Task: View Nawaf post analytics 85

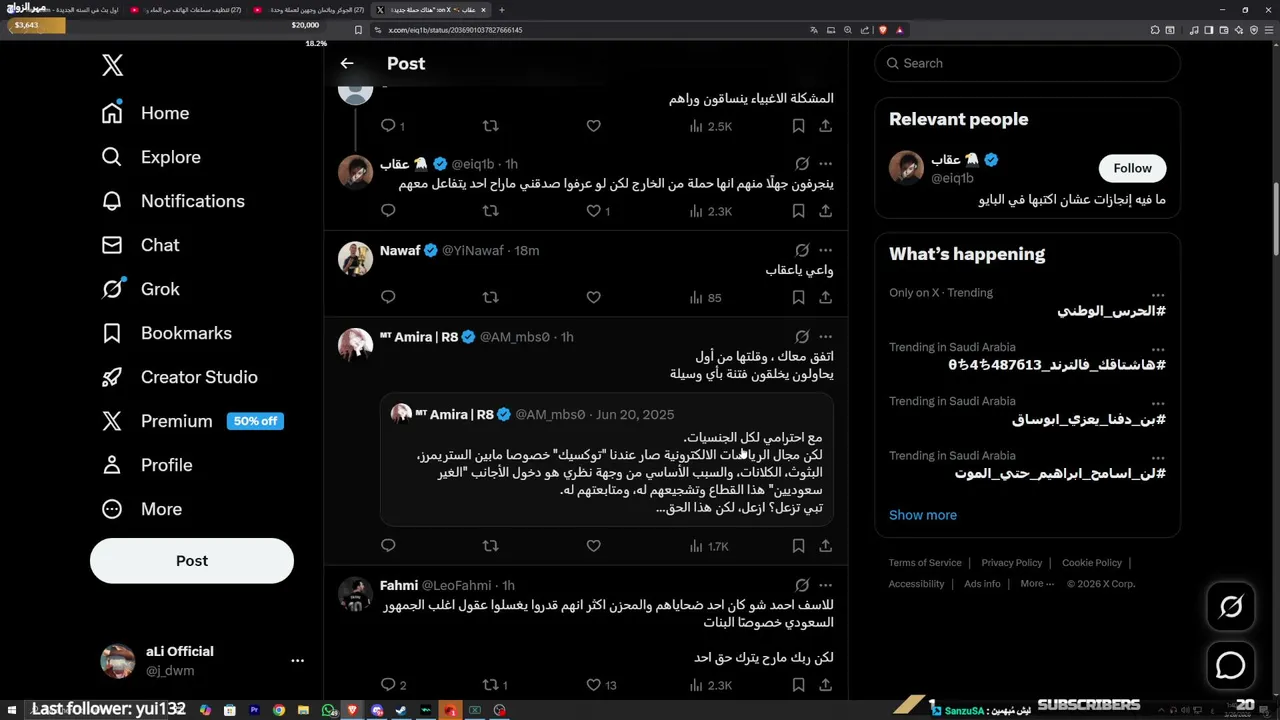Action: pos(705,297)
